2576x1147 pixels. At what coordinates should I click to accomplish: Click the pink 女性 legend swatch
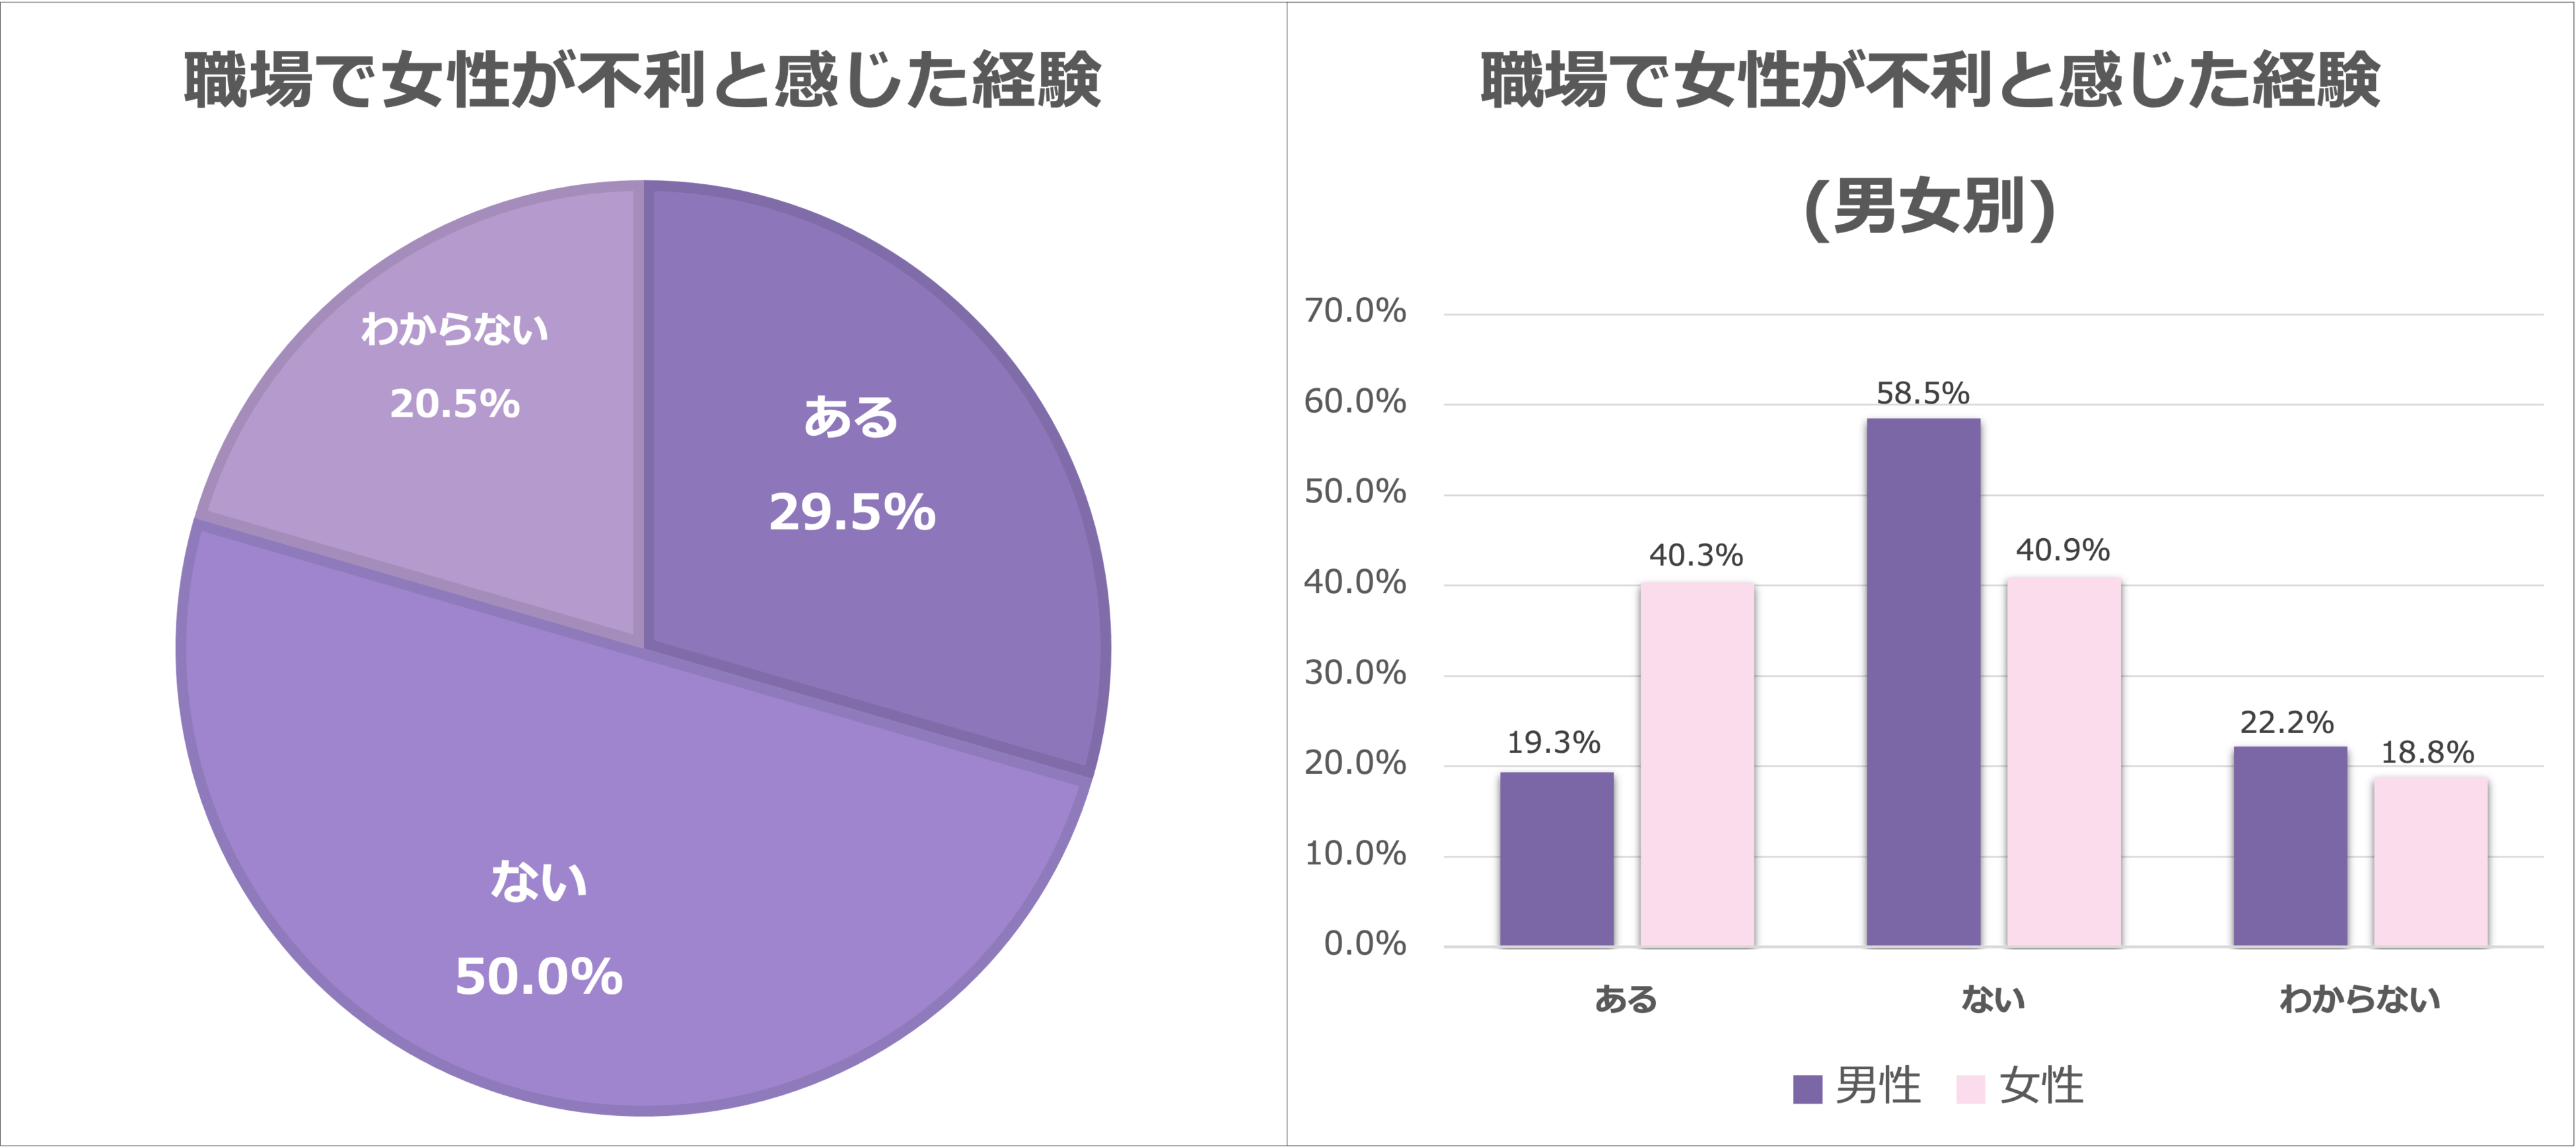[1970, 1089]
